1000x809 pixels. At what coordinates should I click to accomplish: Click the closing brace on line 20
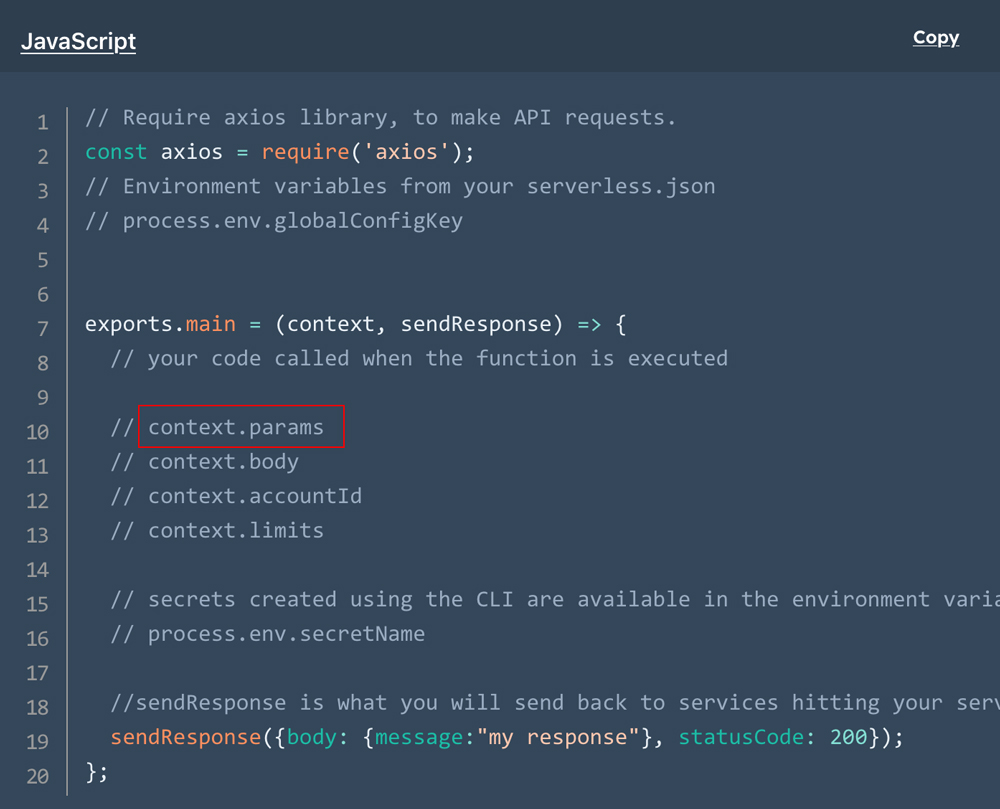pos(92,772)
